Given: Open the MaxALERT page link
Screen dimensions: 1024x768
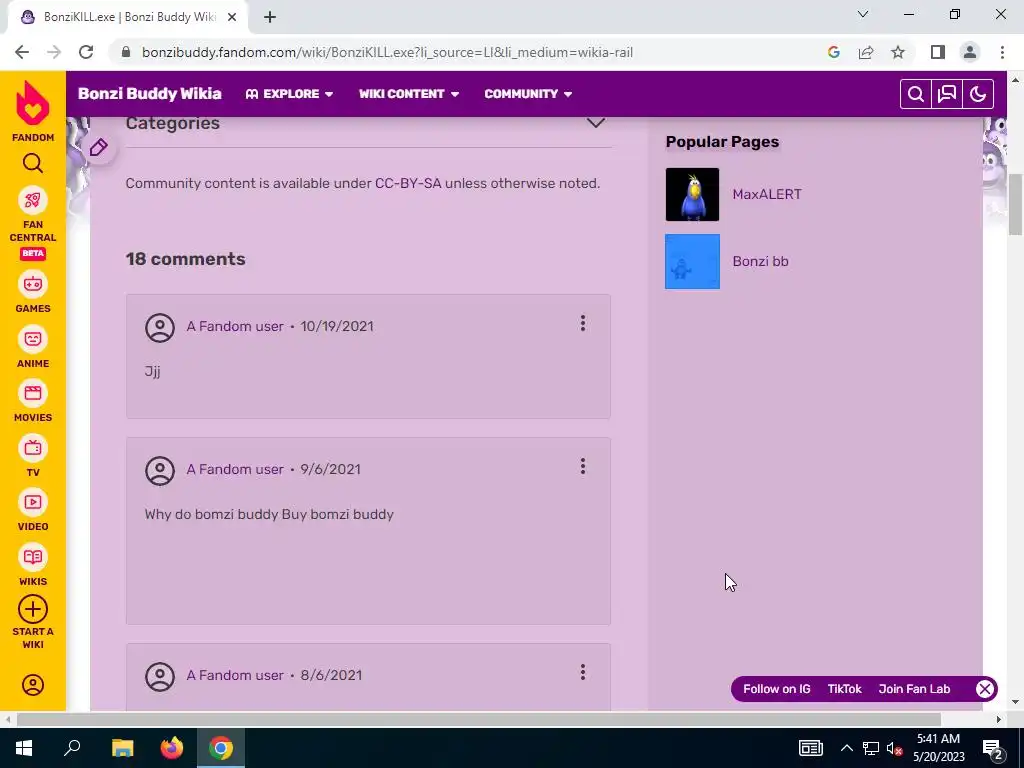Looking at the screenshot, I should [767, 195].
